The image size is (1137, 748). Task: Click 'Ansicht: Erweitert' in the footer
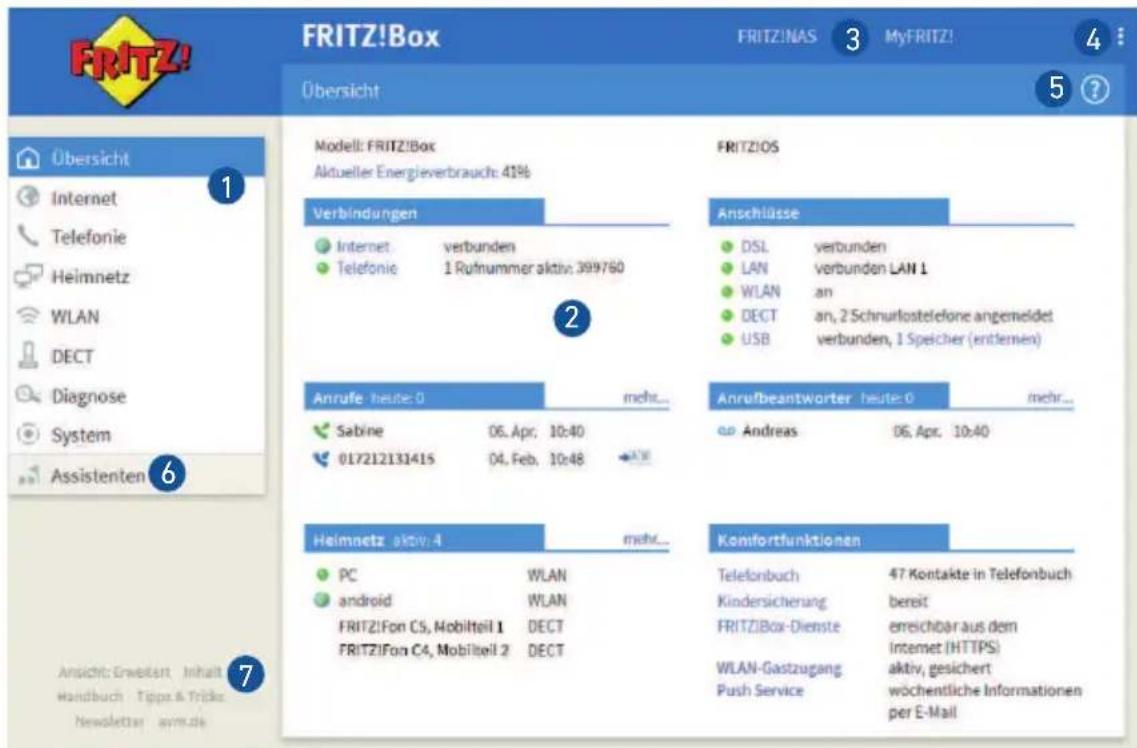(x=114, y=672)
